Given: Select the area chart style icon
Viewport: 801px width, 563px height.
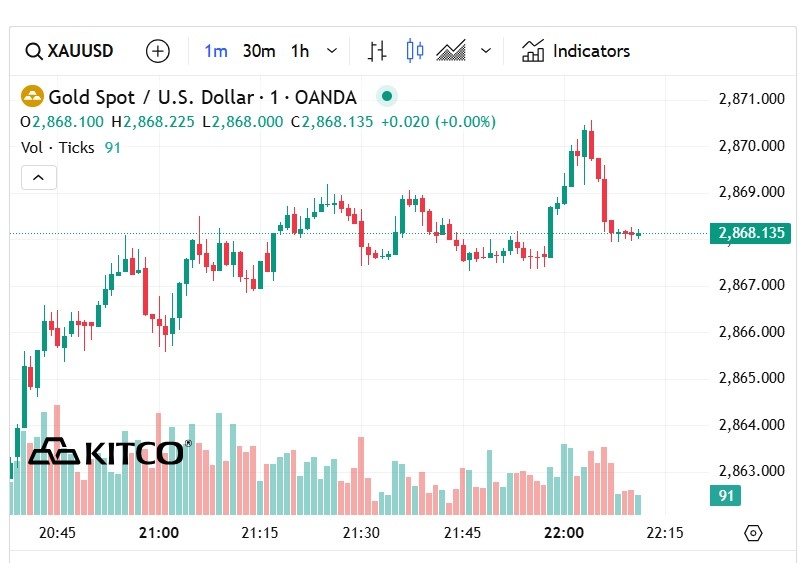Looking at the screenshot, I should (x=451, y=51).
